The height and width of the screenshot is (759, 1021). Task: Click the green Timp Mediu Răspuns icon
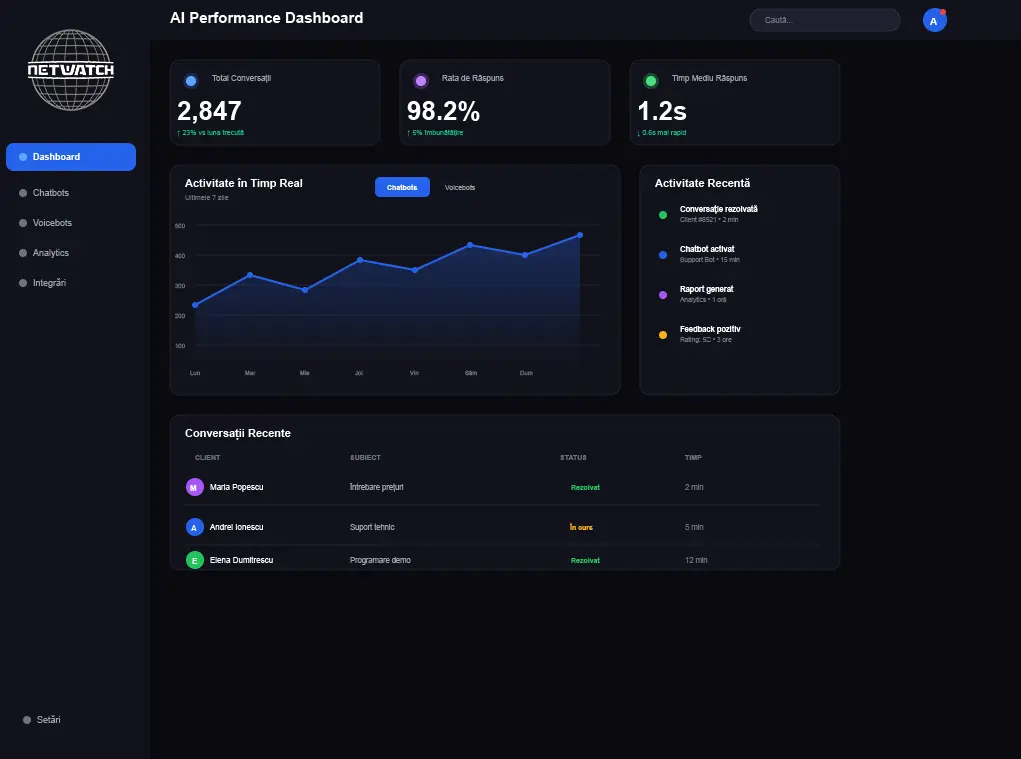click(651, 81)
